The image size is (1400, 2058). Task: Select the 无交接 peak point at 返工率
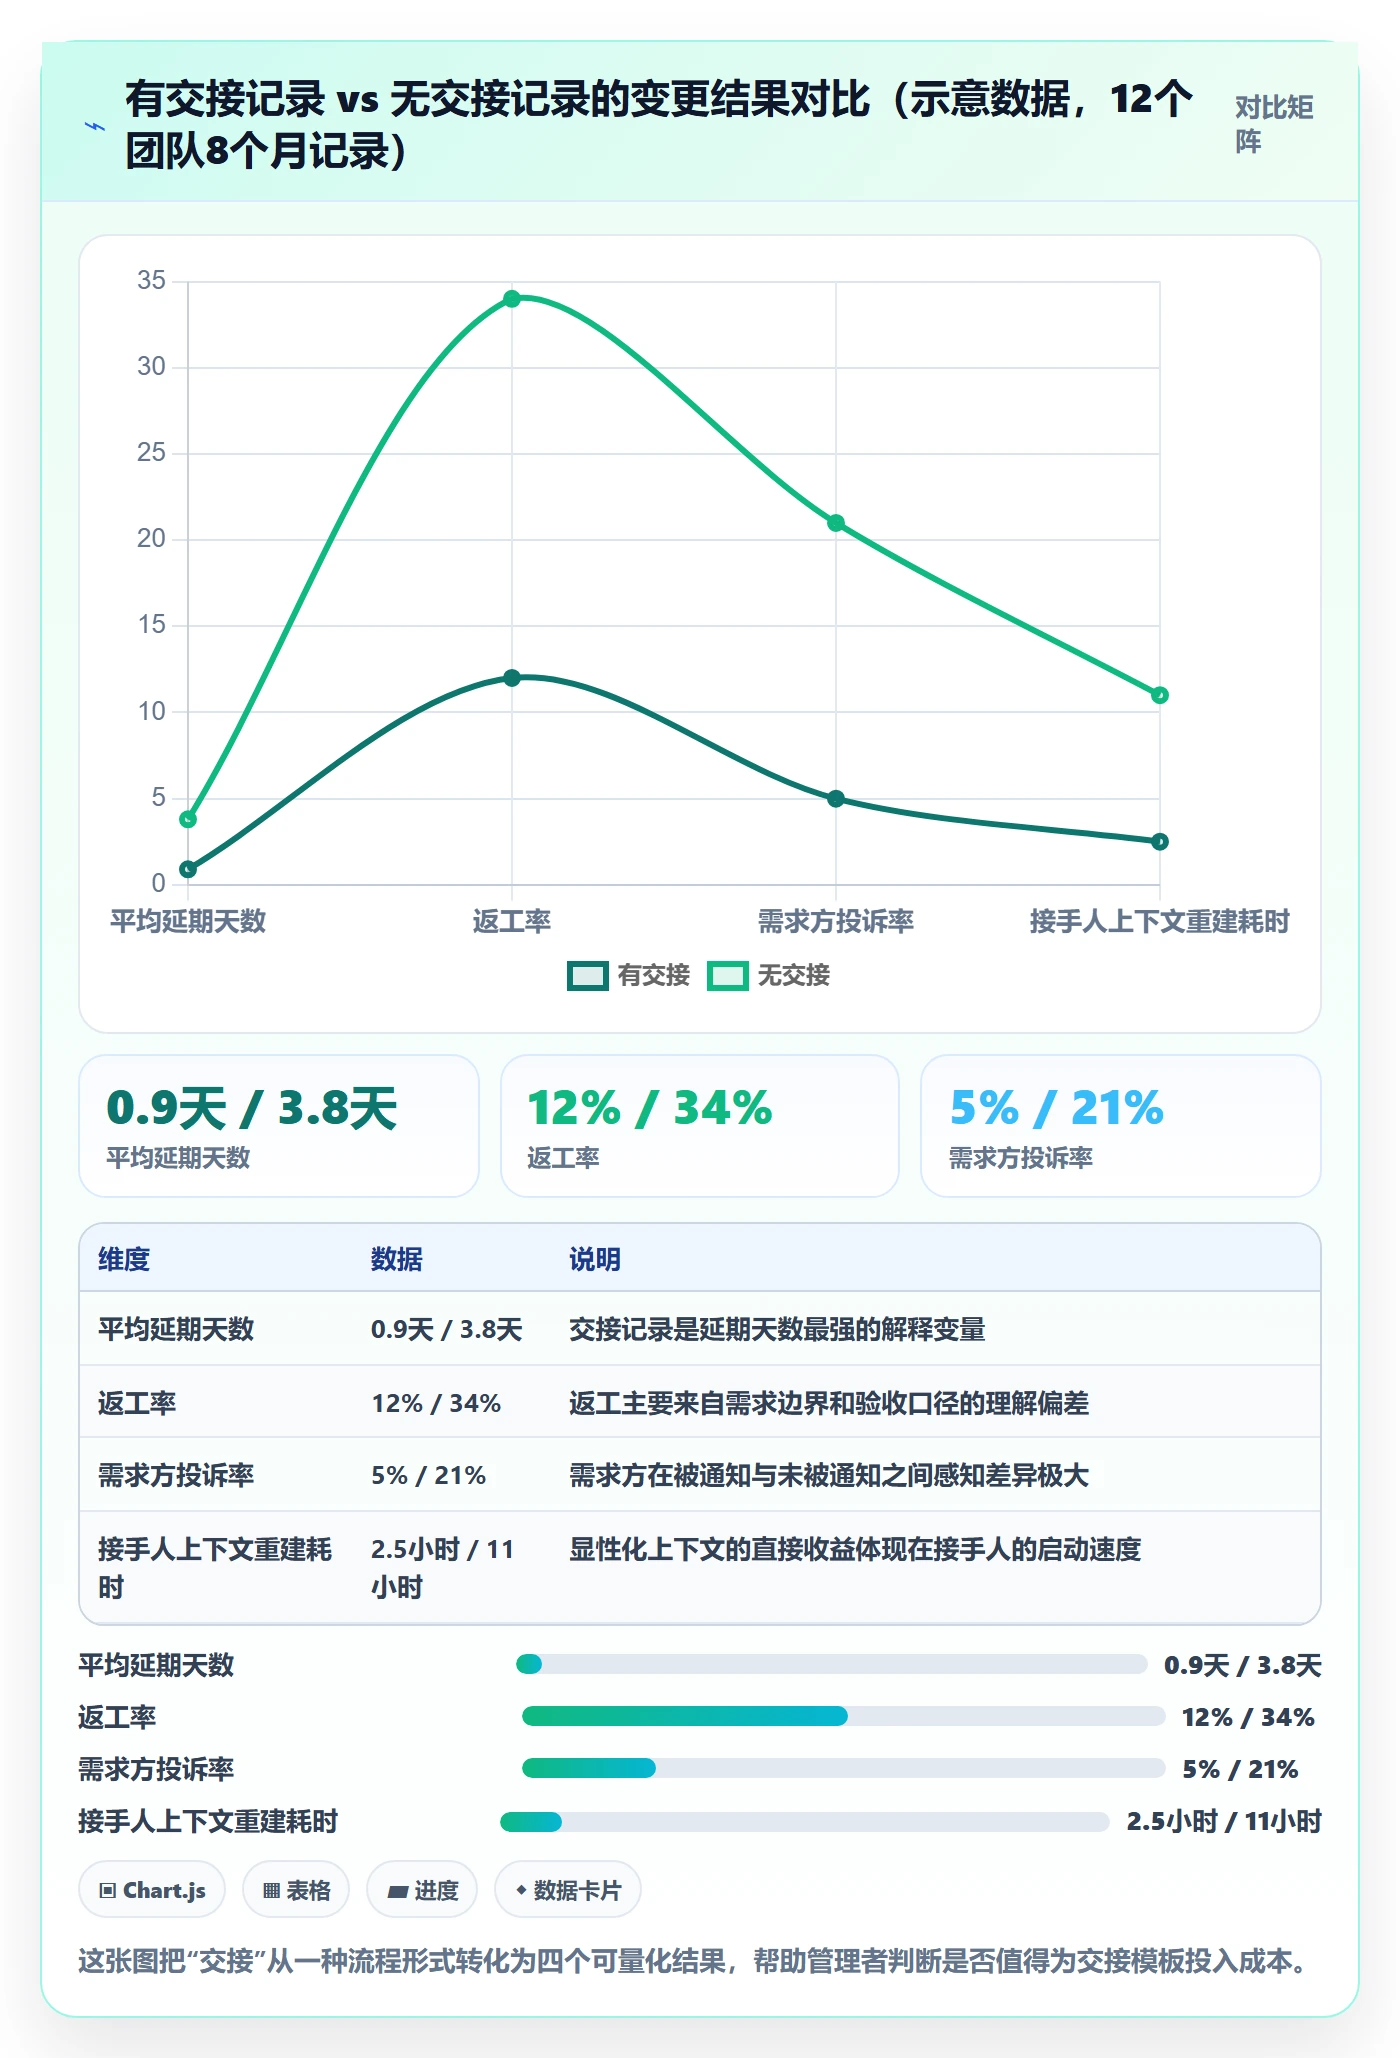(512, 299)
